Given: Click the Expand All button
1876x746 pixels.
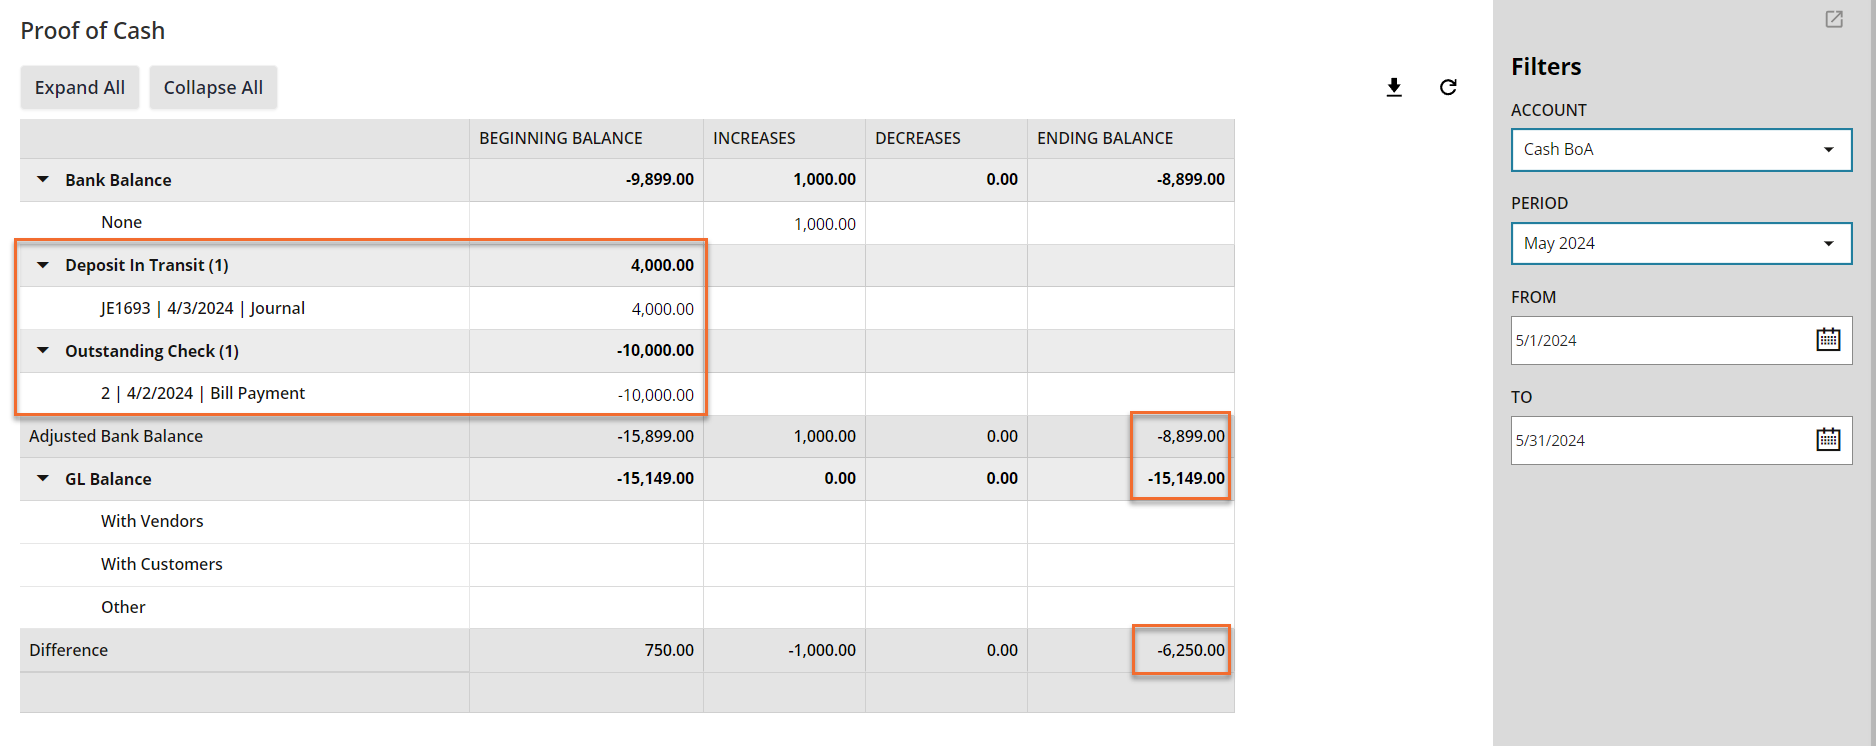Looking at the screenshot, I should point(80,88).
